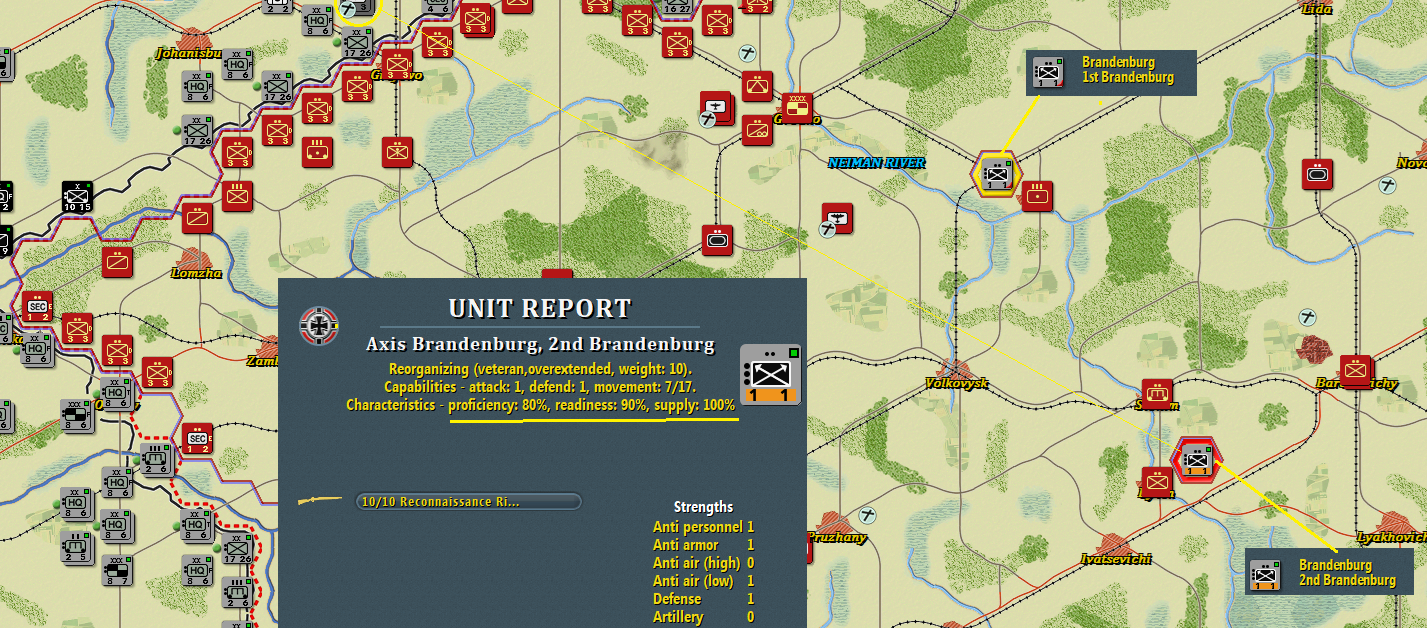The image size is (1427, 628).
Task: Select the red XXXX army HQ counter
Action: (x=798, y=108)
